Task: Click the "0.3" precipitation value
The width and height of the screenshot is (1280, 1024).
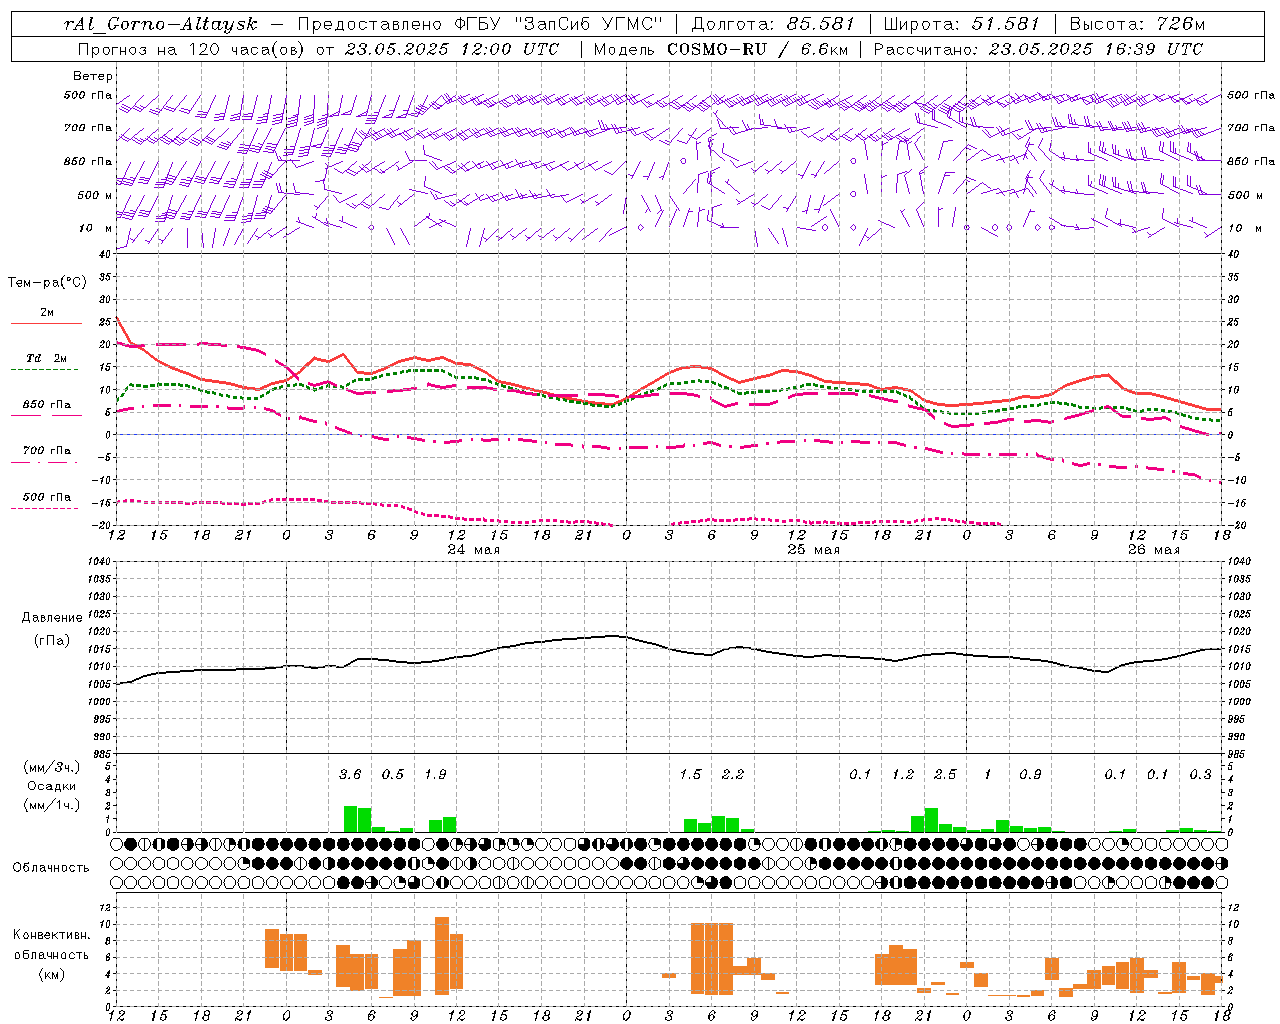Action: 1200,774
